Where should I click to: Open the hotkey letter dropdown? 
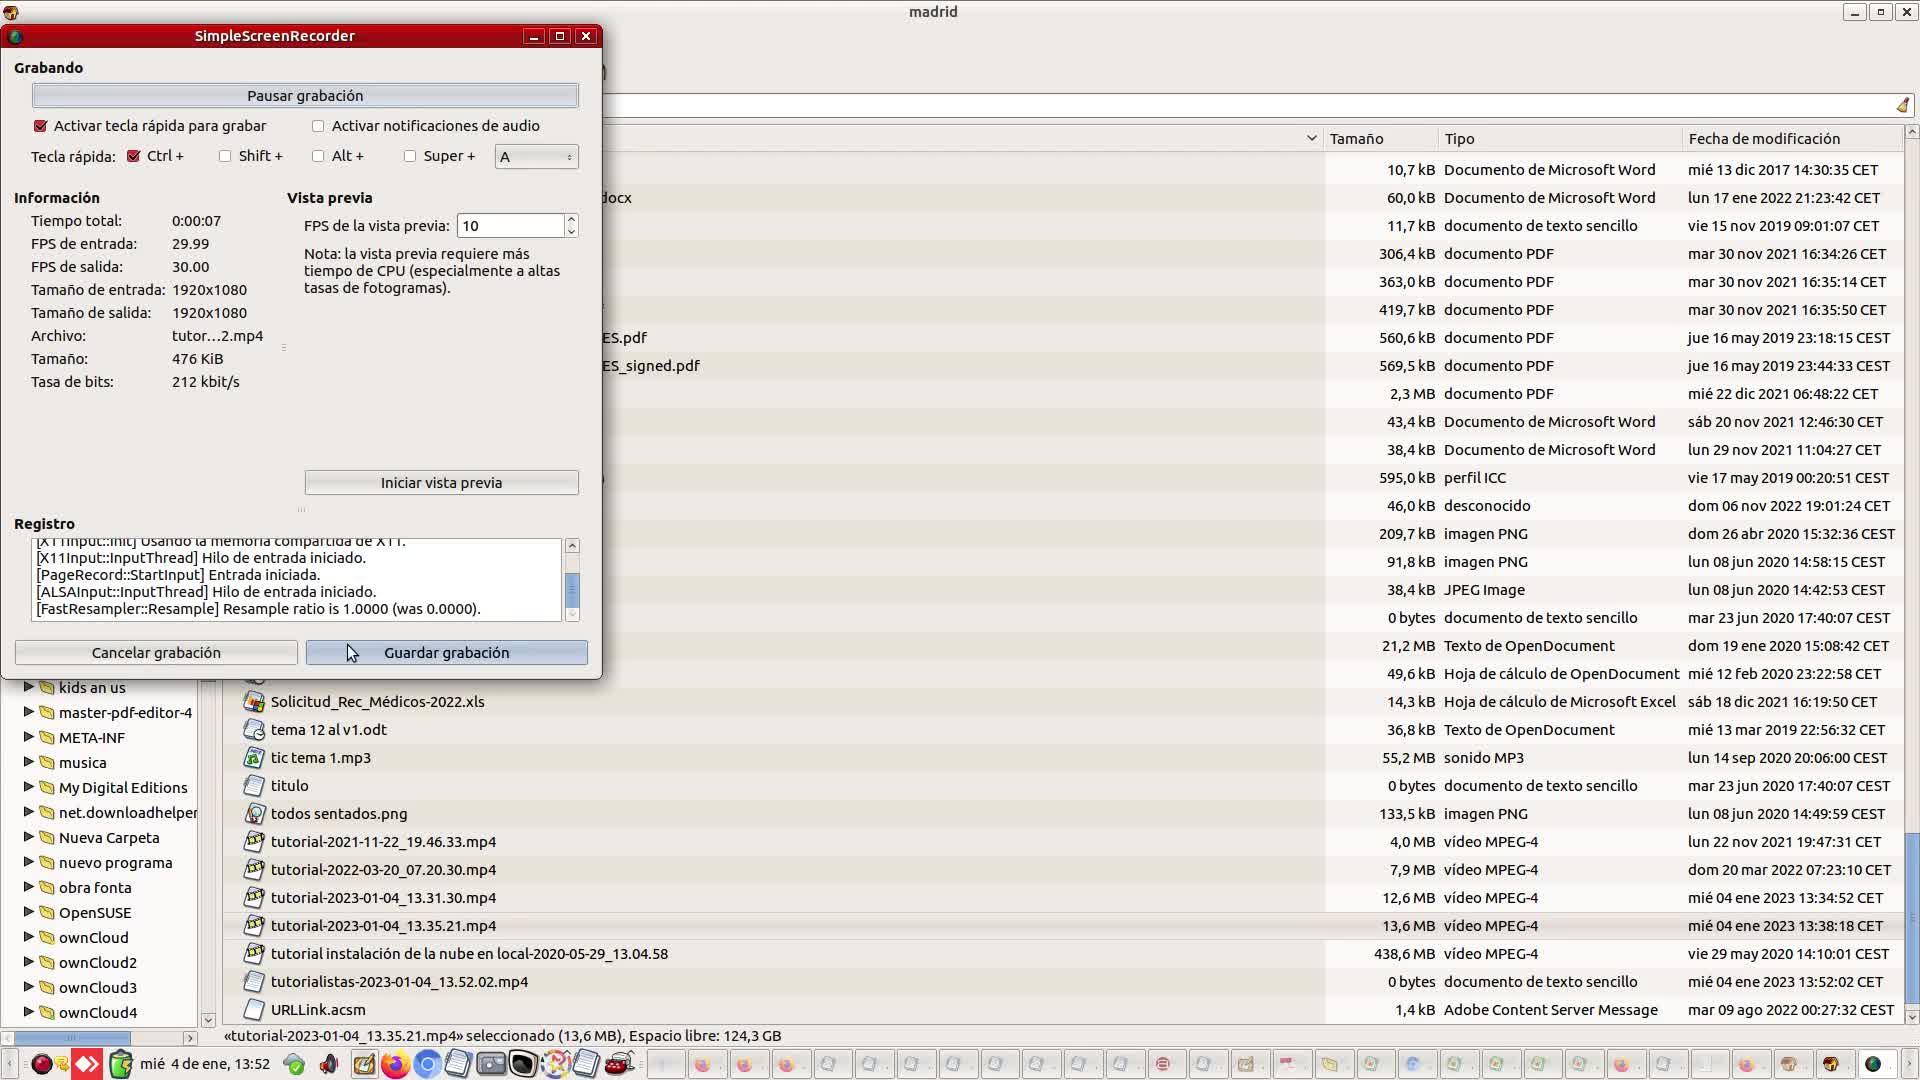click(536, 157)
